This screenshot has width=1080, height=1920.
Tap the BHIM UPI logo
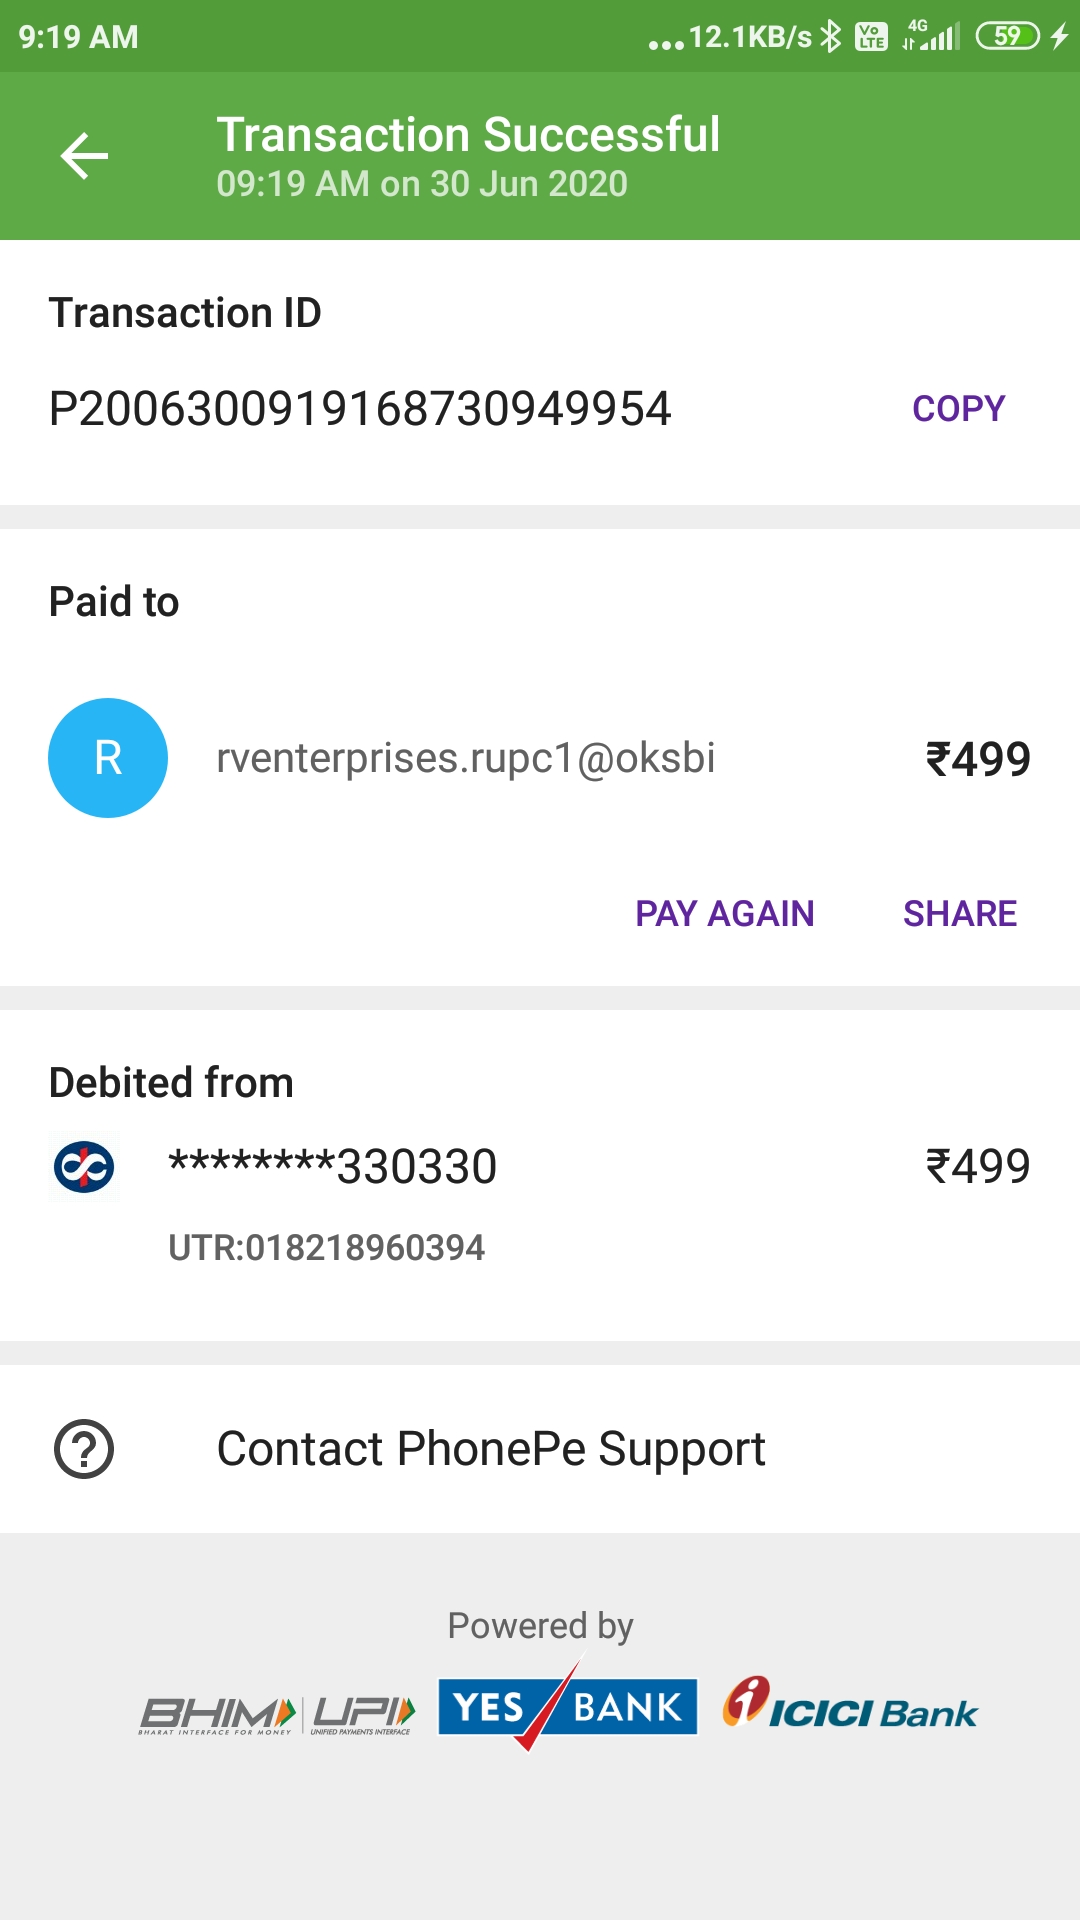coord(277,1714)
